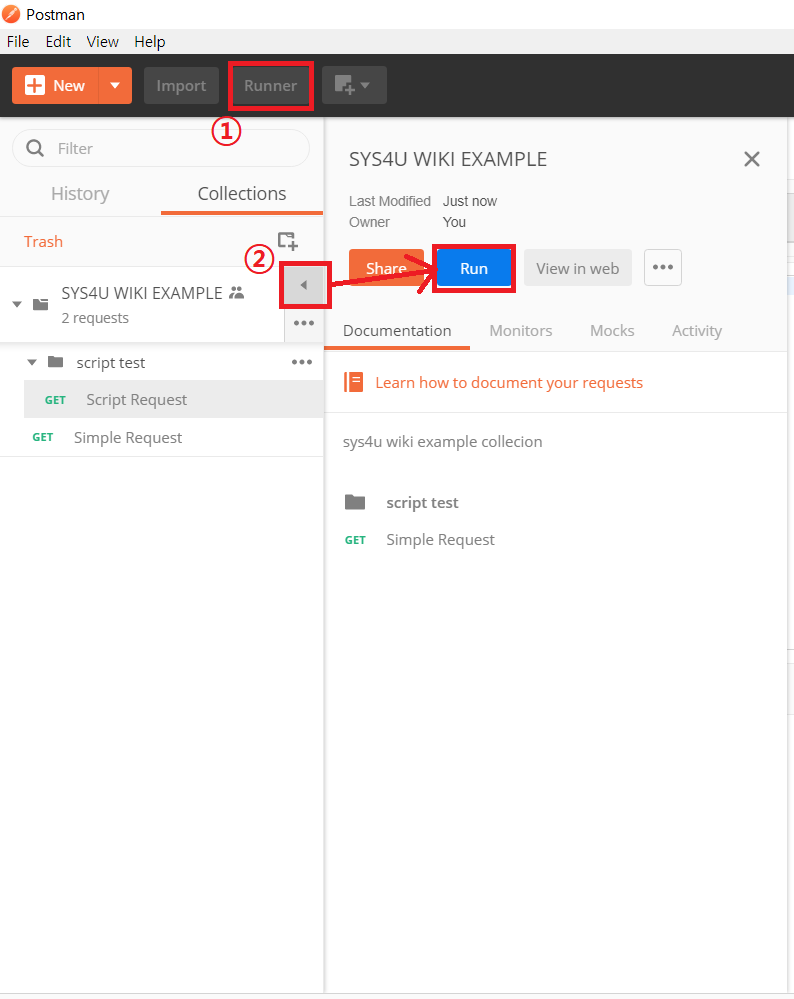Click the Filter search field
The width and height of the screenshot is (794, 999).
[x=161, y=148]
